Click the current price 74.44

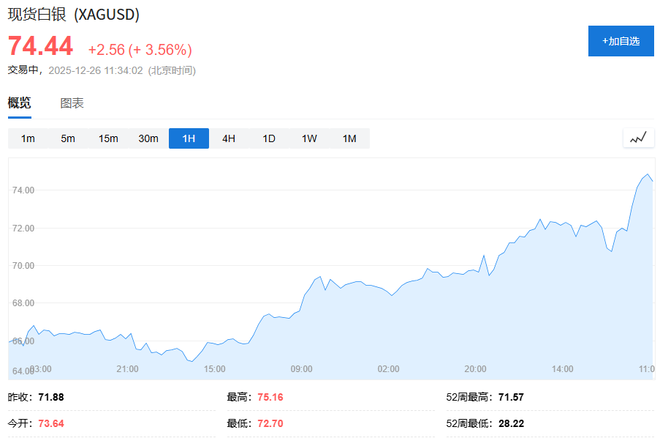(41, 47)
